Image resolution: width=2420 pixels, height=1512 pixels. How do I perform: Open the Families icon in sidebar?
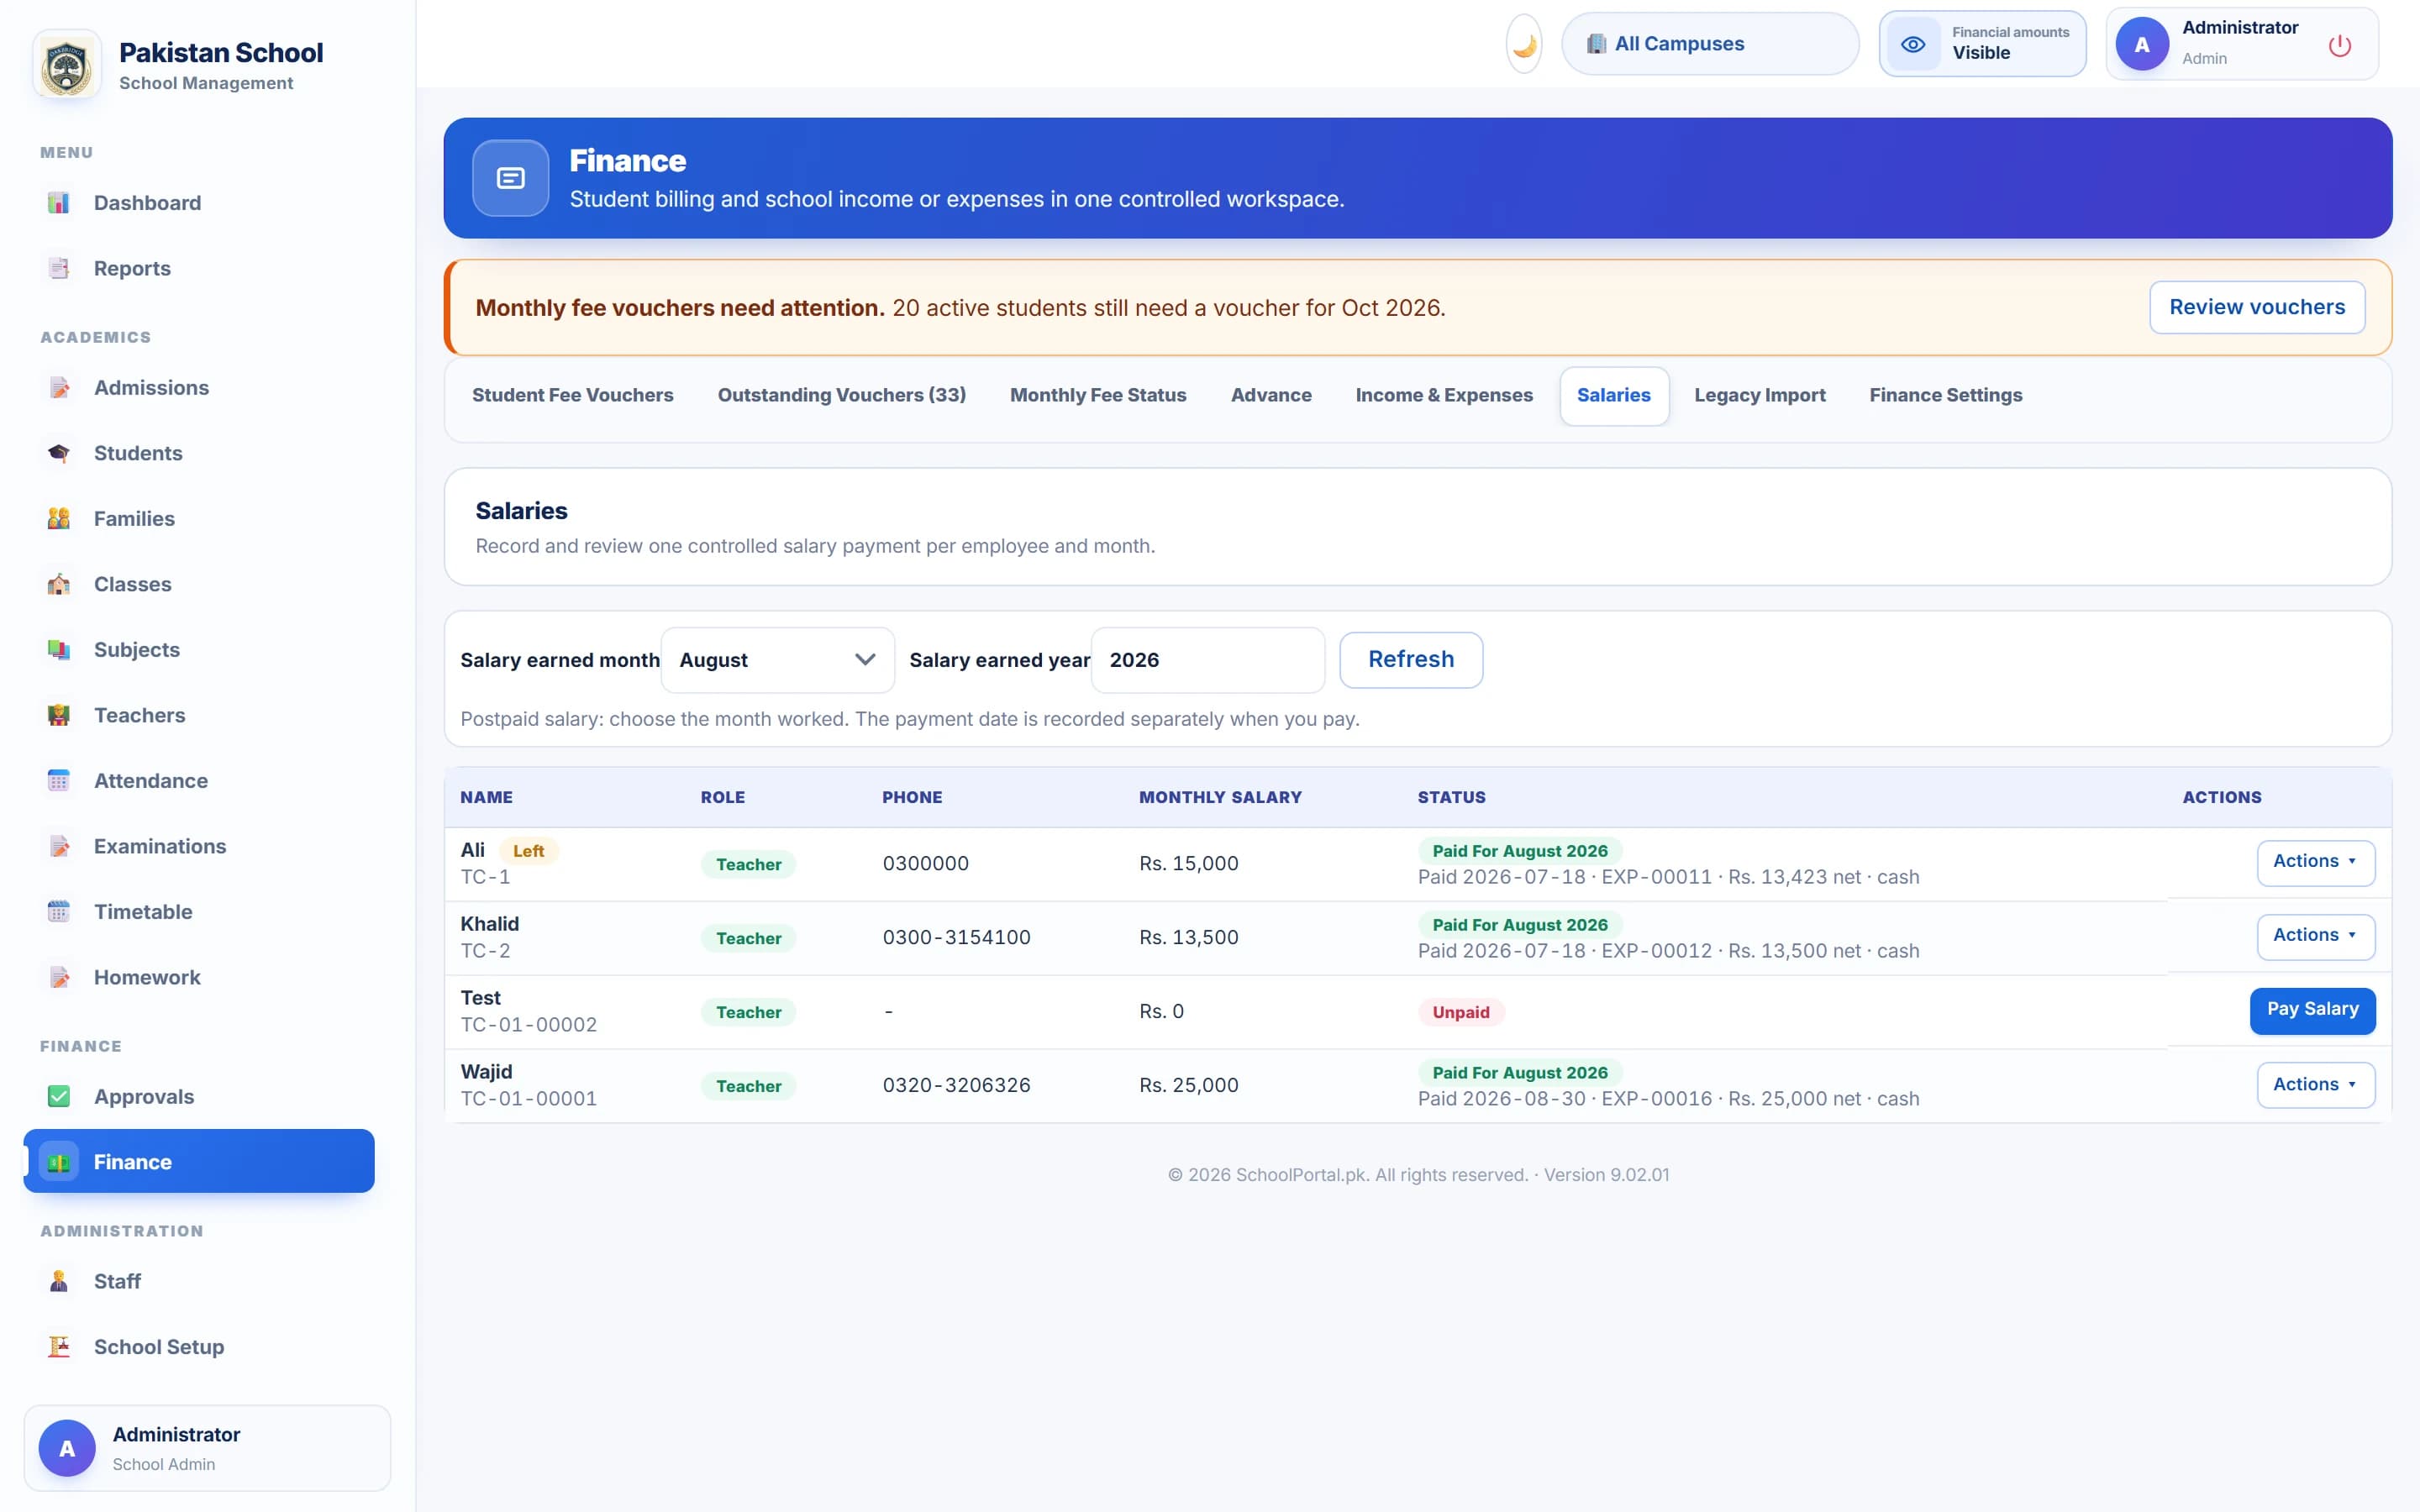point(58,519)
